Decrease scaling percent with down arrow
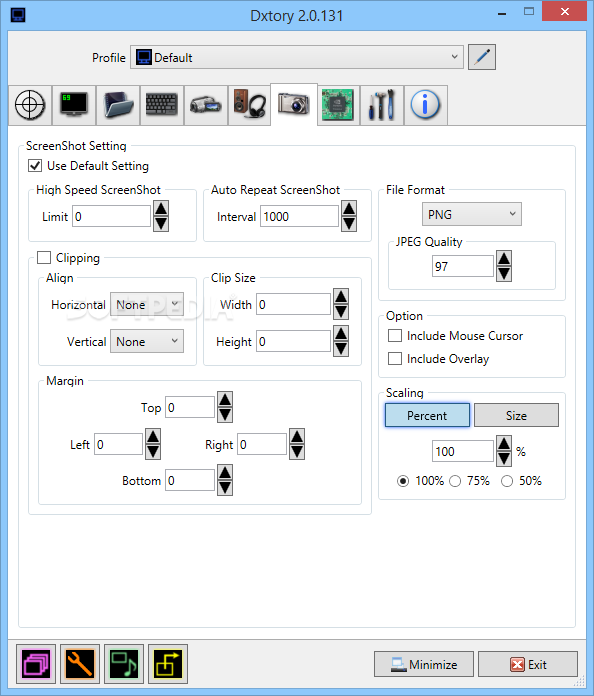 [504, 459]
